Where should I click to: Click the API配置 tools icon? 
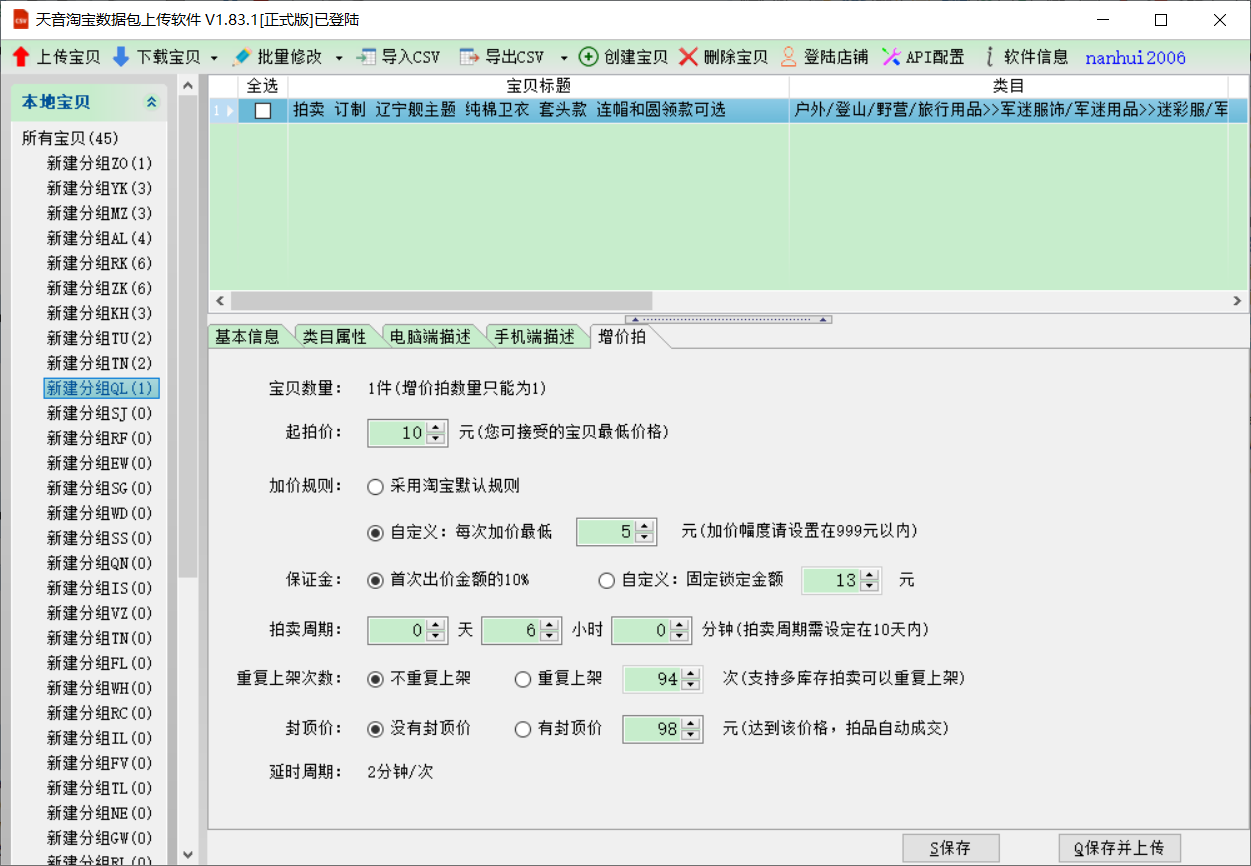891,57
